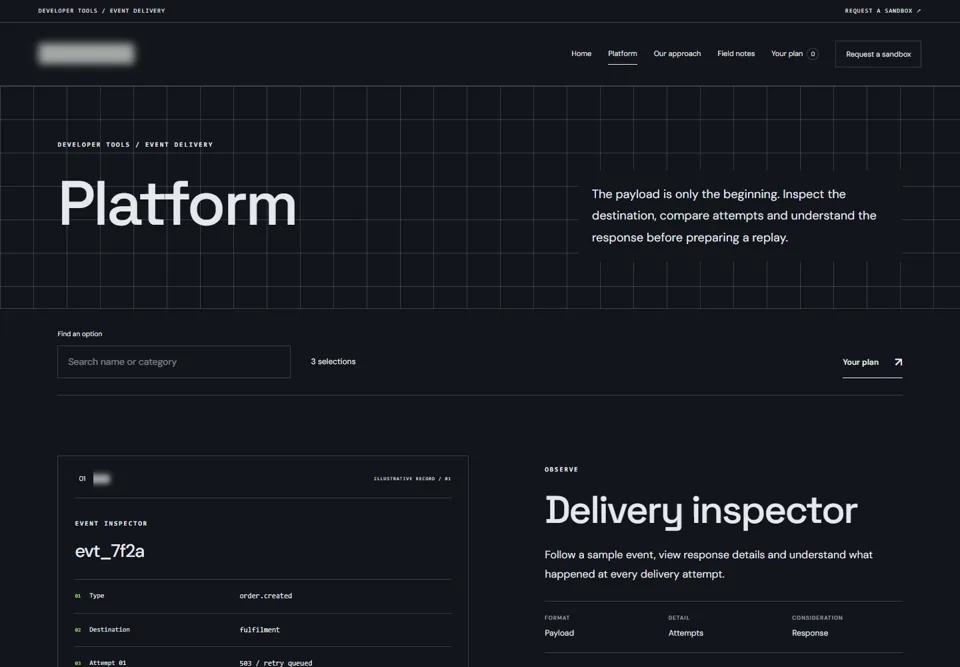Click the blurred site logo in header

click(86, 53)
